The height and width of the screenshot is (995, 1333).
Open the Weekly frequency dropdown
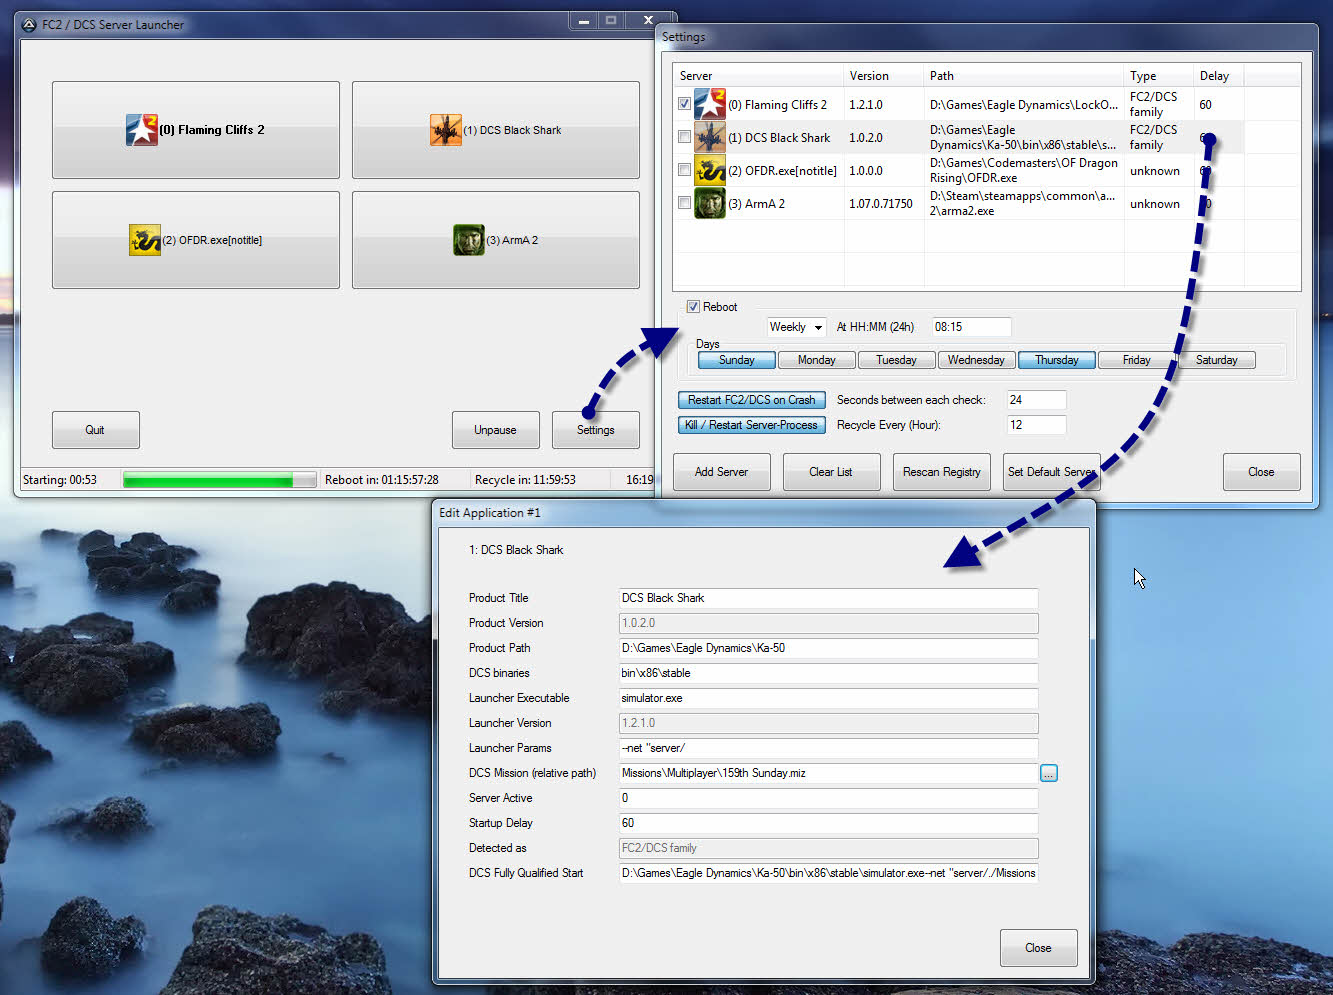click(x=796, y=327)
